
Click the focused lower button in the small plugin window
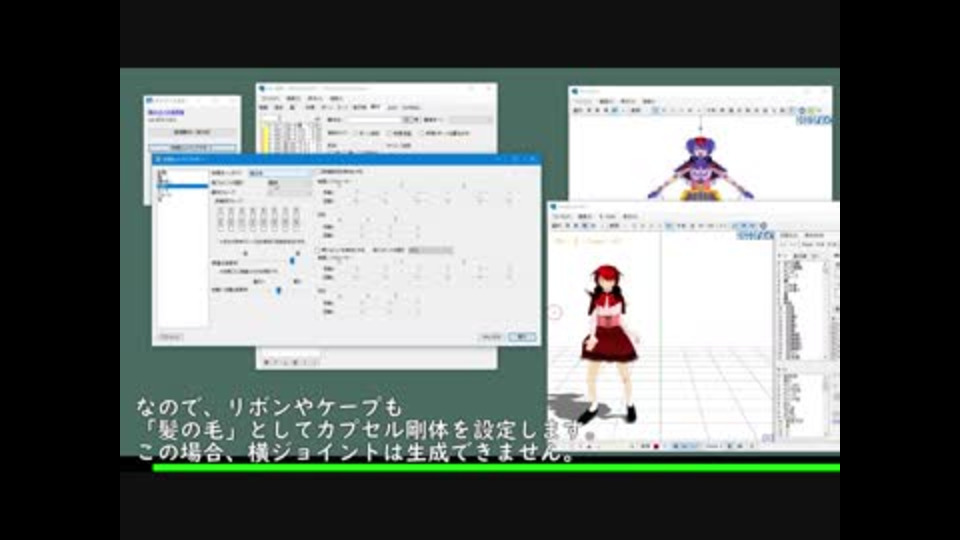192,148
